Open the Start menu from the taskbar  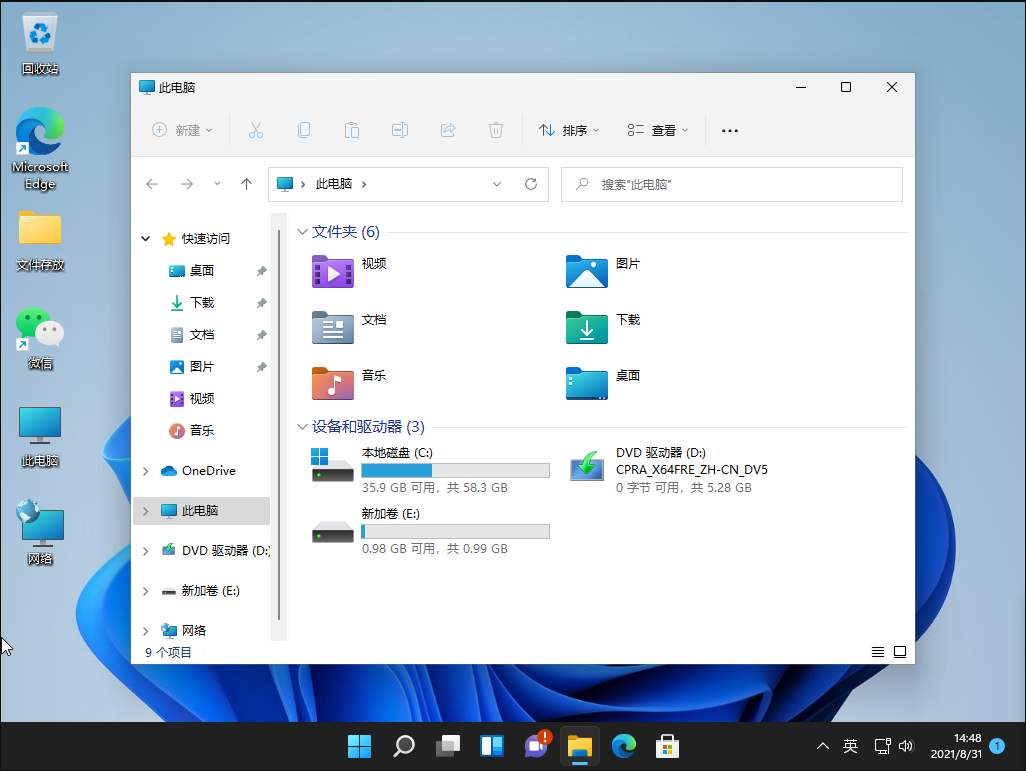359,746
